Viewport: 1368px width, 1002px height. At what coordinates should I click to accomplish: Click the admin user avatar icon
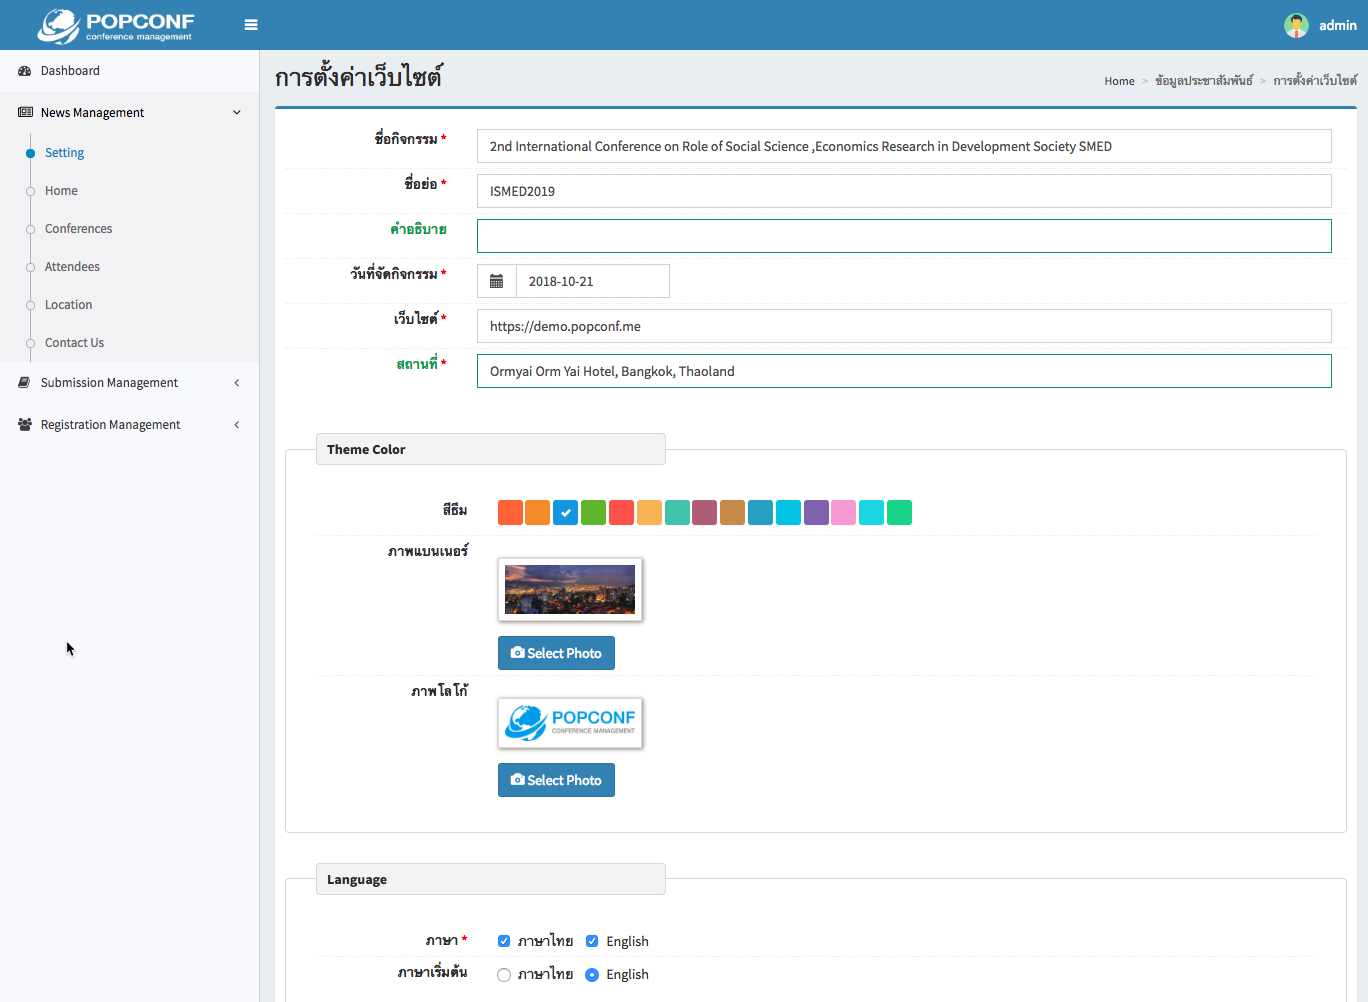1296,25
